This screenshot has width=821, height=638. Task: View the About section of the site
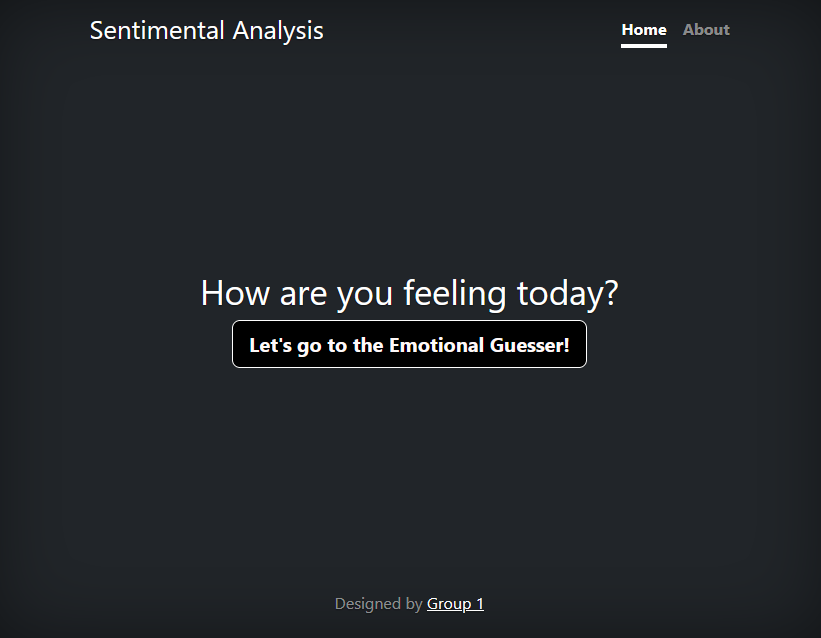(x=706, y=29)
